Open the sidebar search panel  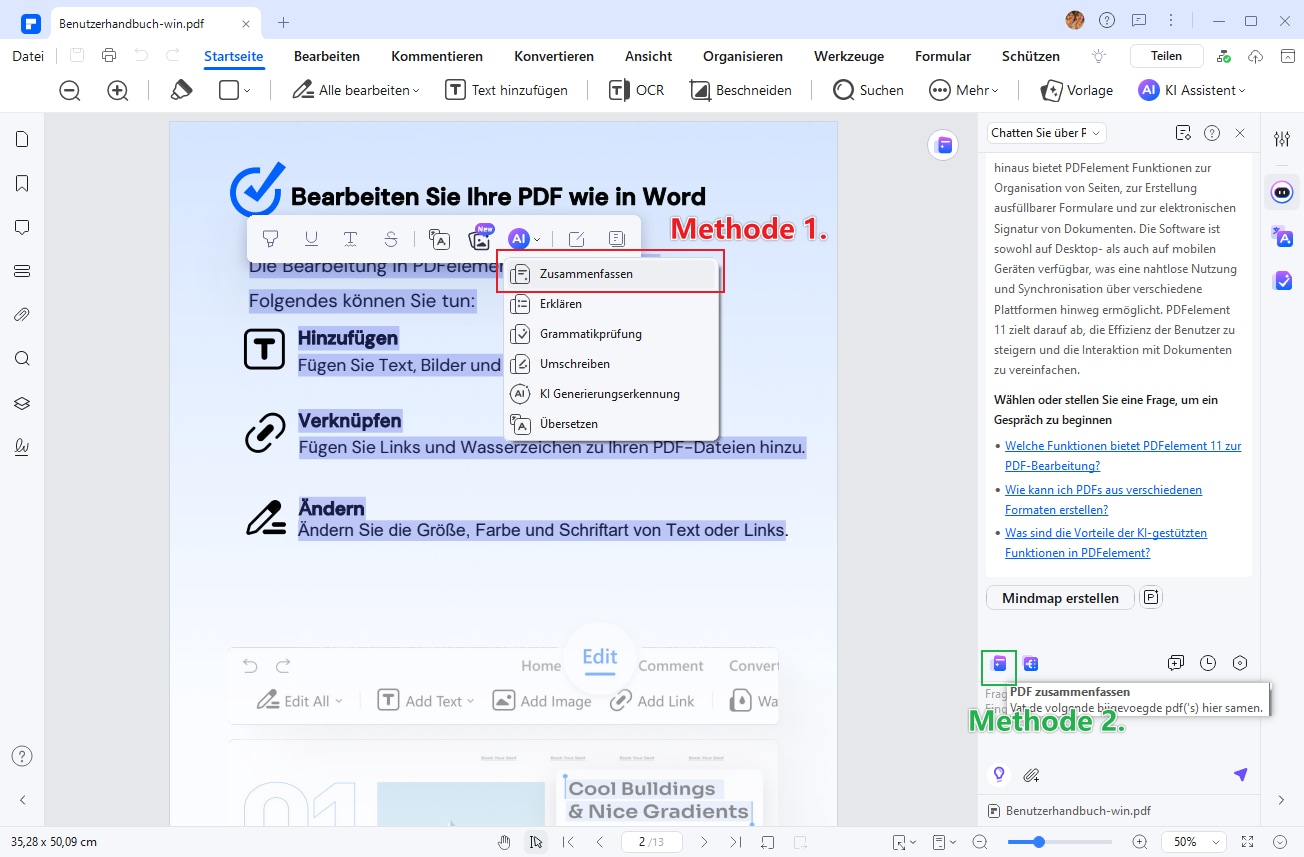point(22,359)
